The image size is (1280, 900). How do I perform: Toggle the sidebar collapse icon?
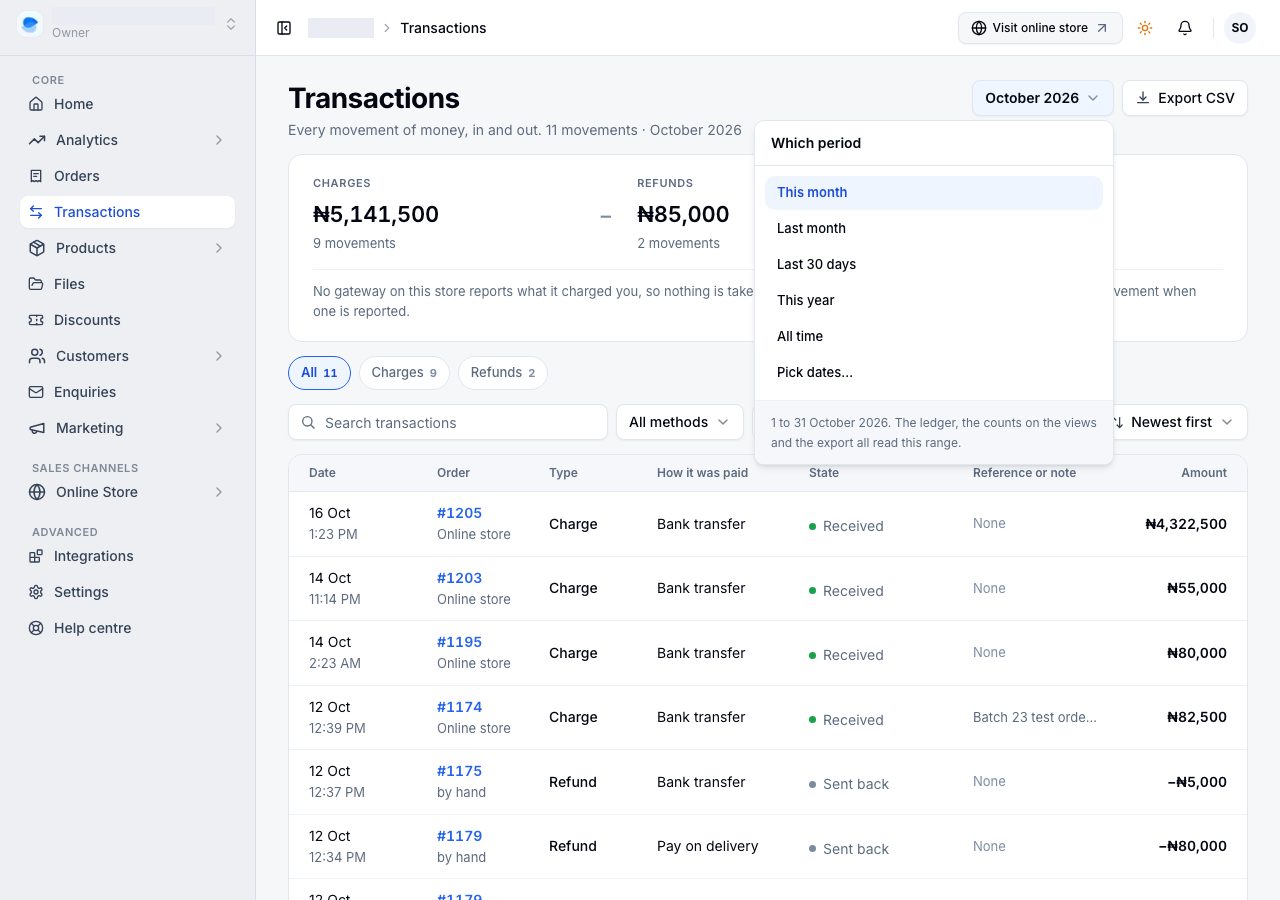click(x=284, y=28)
